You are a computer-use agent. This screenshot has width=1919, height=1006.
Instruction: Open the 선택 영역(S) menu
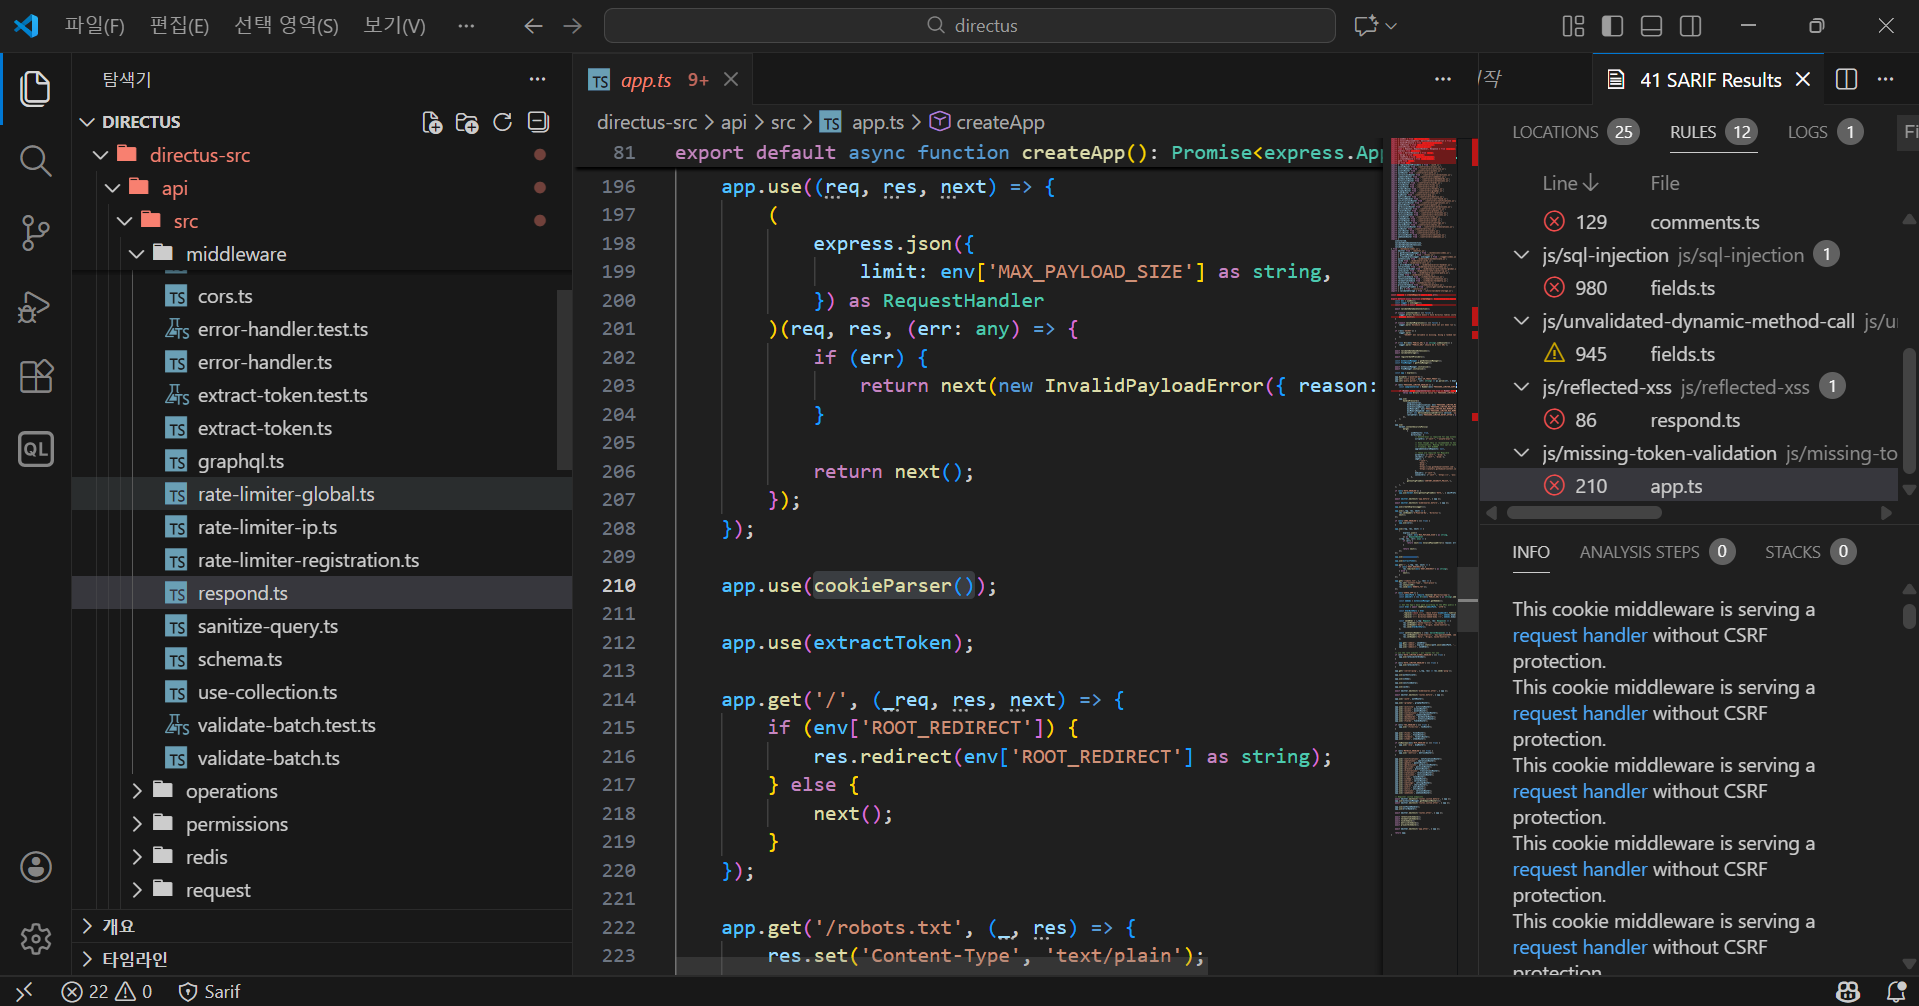click(286, 26)
